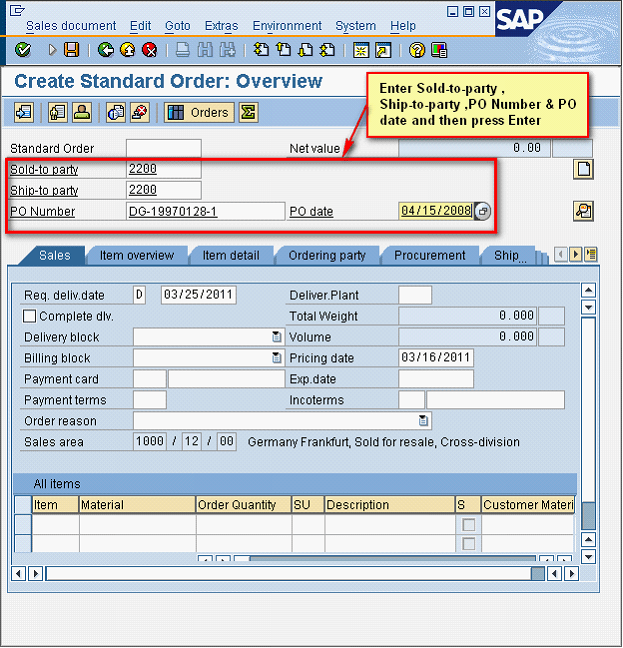Switch to the Item detail tab
623x648 pixels.
[x=231, y=255]
